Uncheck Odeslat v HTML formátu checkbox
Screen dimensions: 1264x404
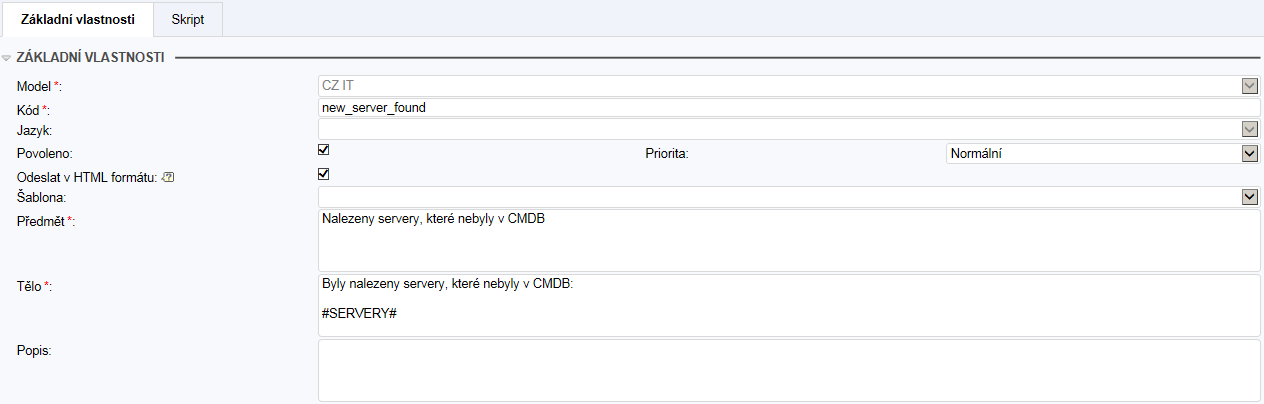point(324,174)
